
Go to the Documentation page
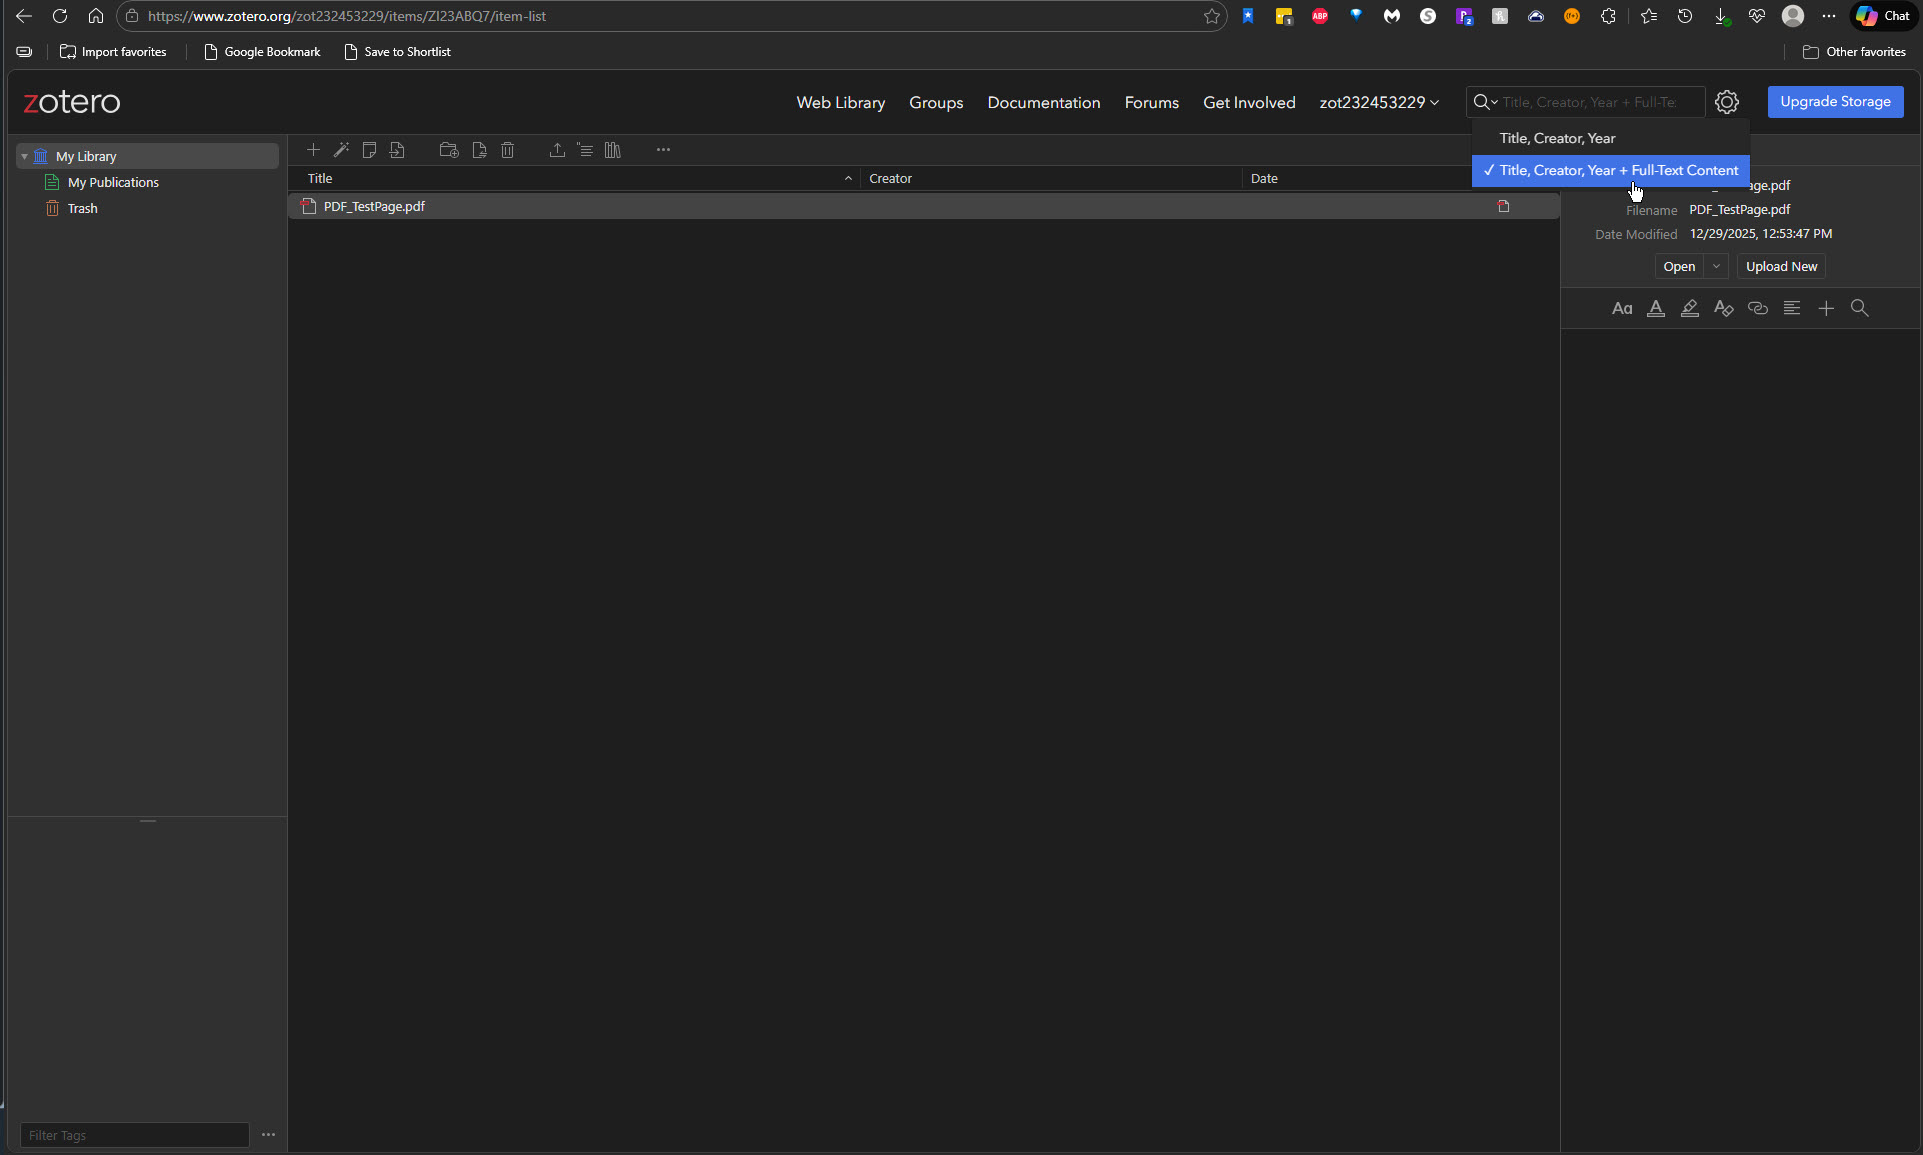click(1043, 102)
